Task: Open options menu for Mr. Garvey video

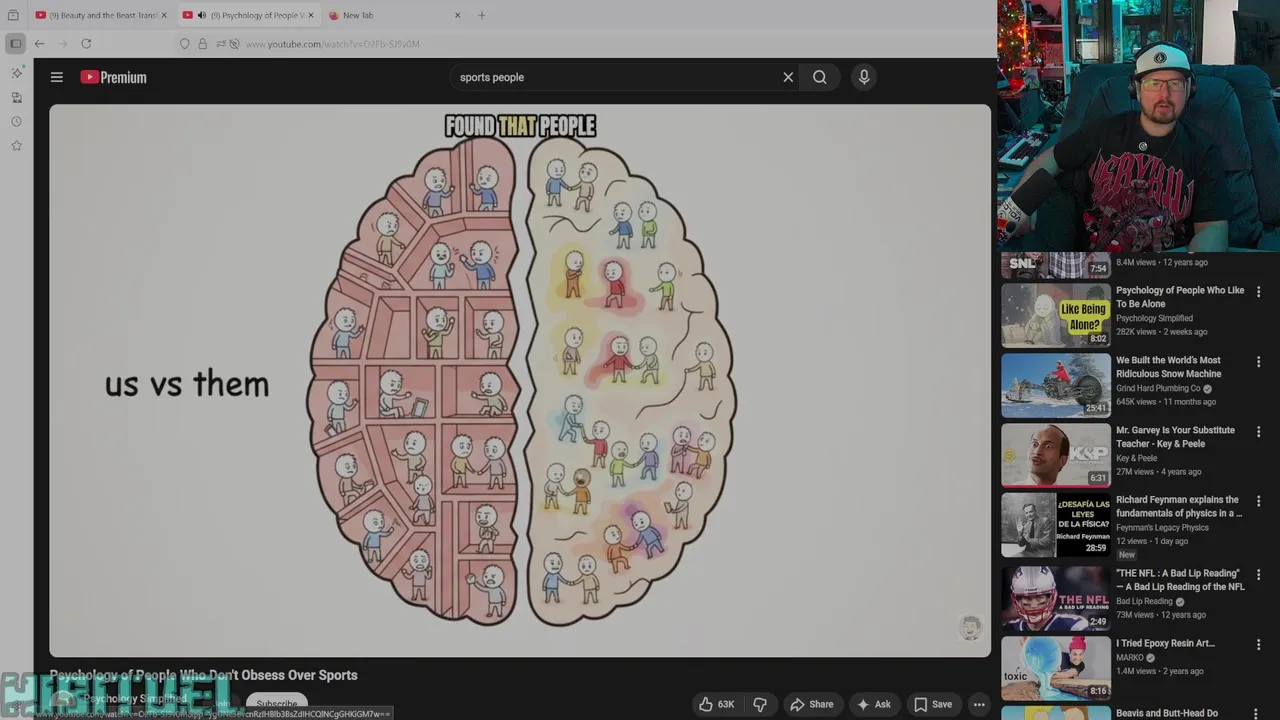Action: point(1259,432)
